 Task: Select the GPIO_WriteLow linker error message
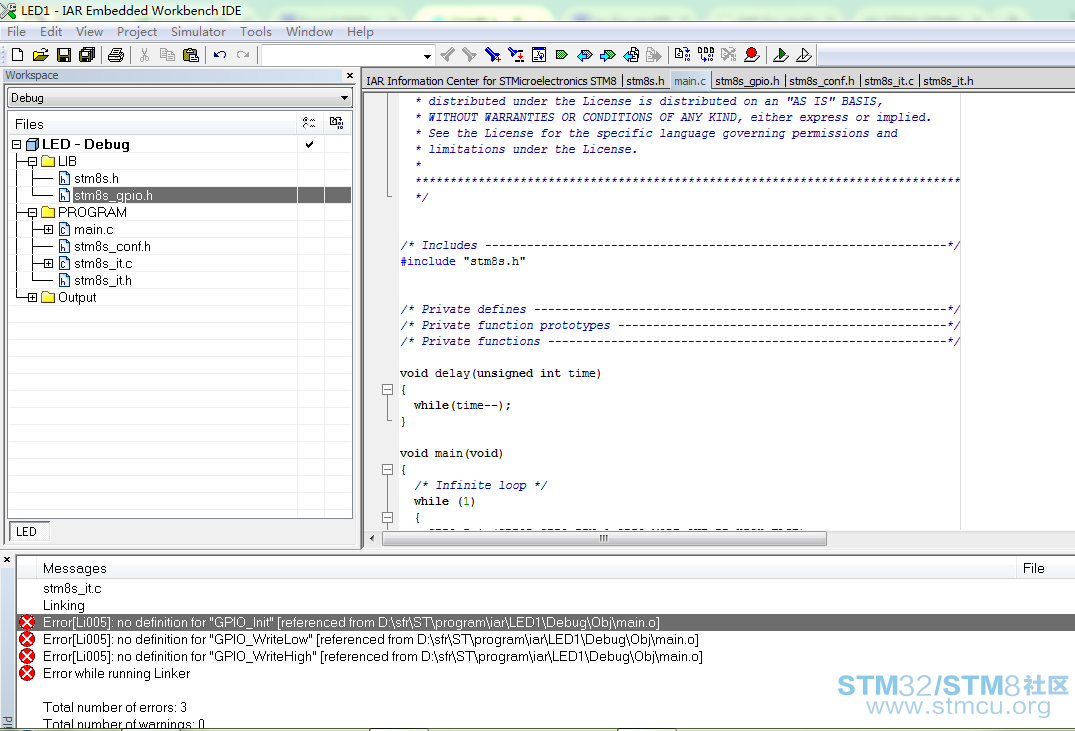tap(370, 640)
